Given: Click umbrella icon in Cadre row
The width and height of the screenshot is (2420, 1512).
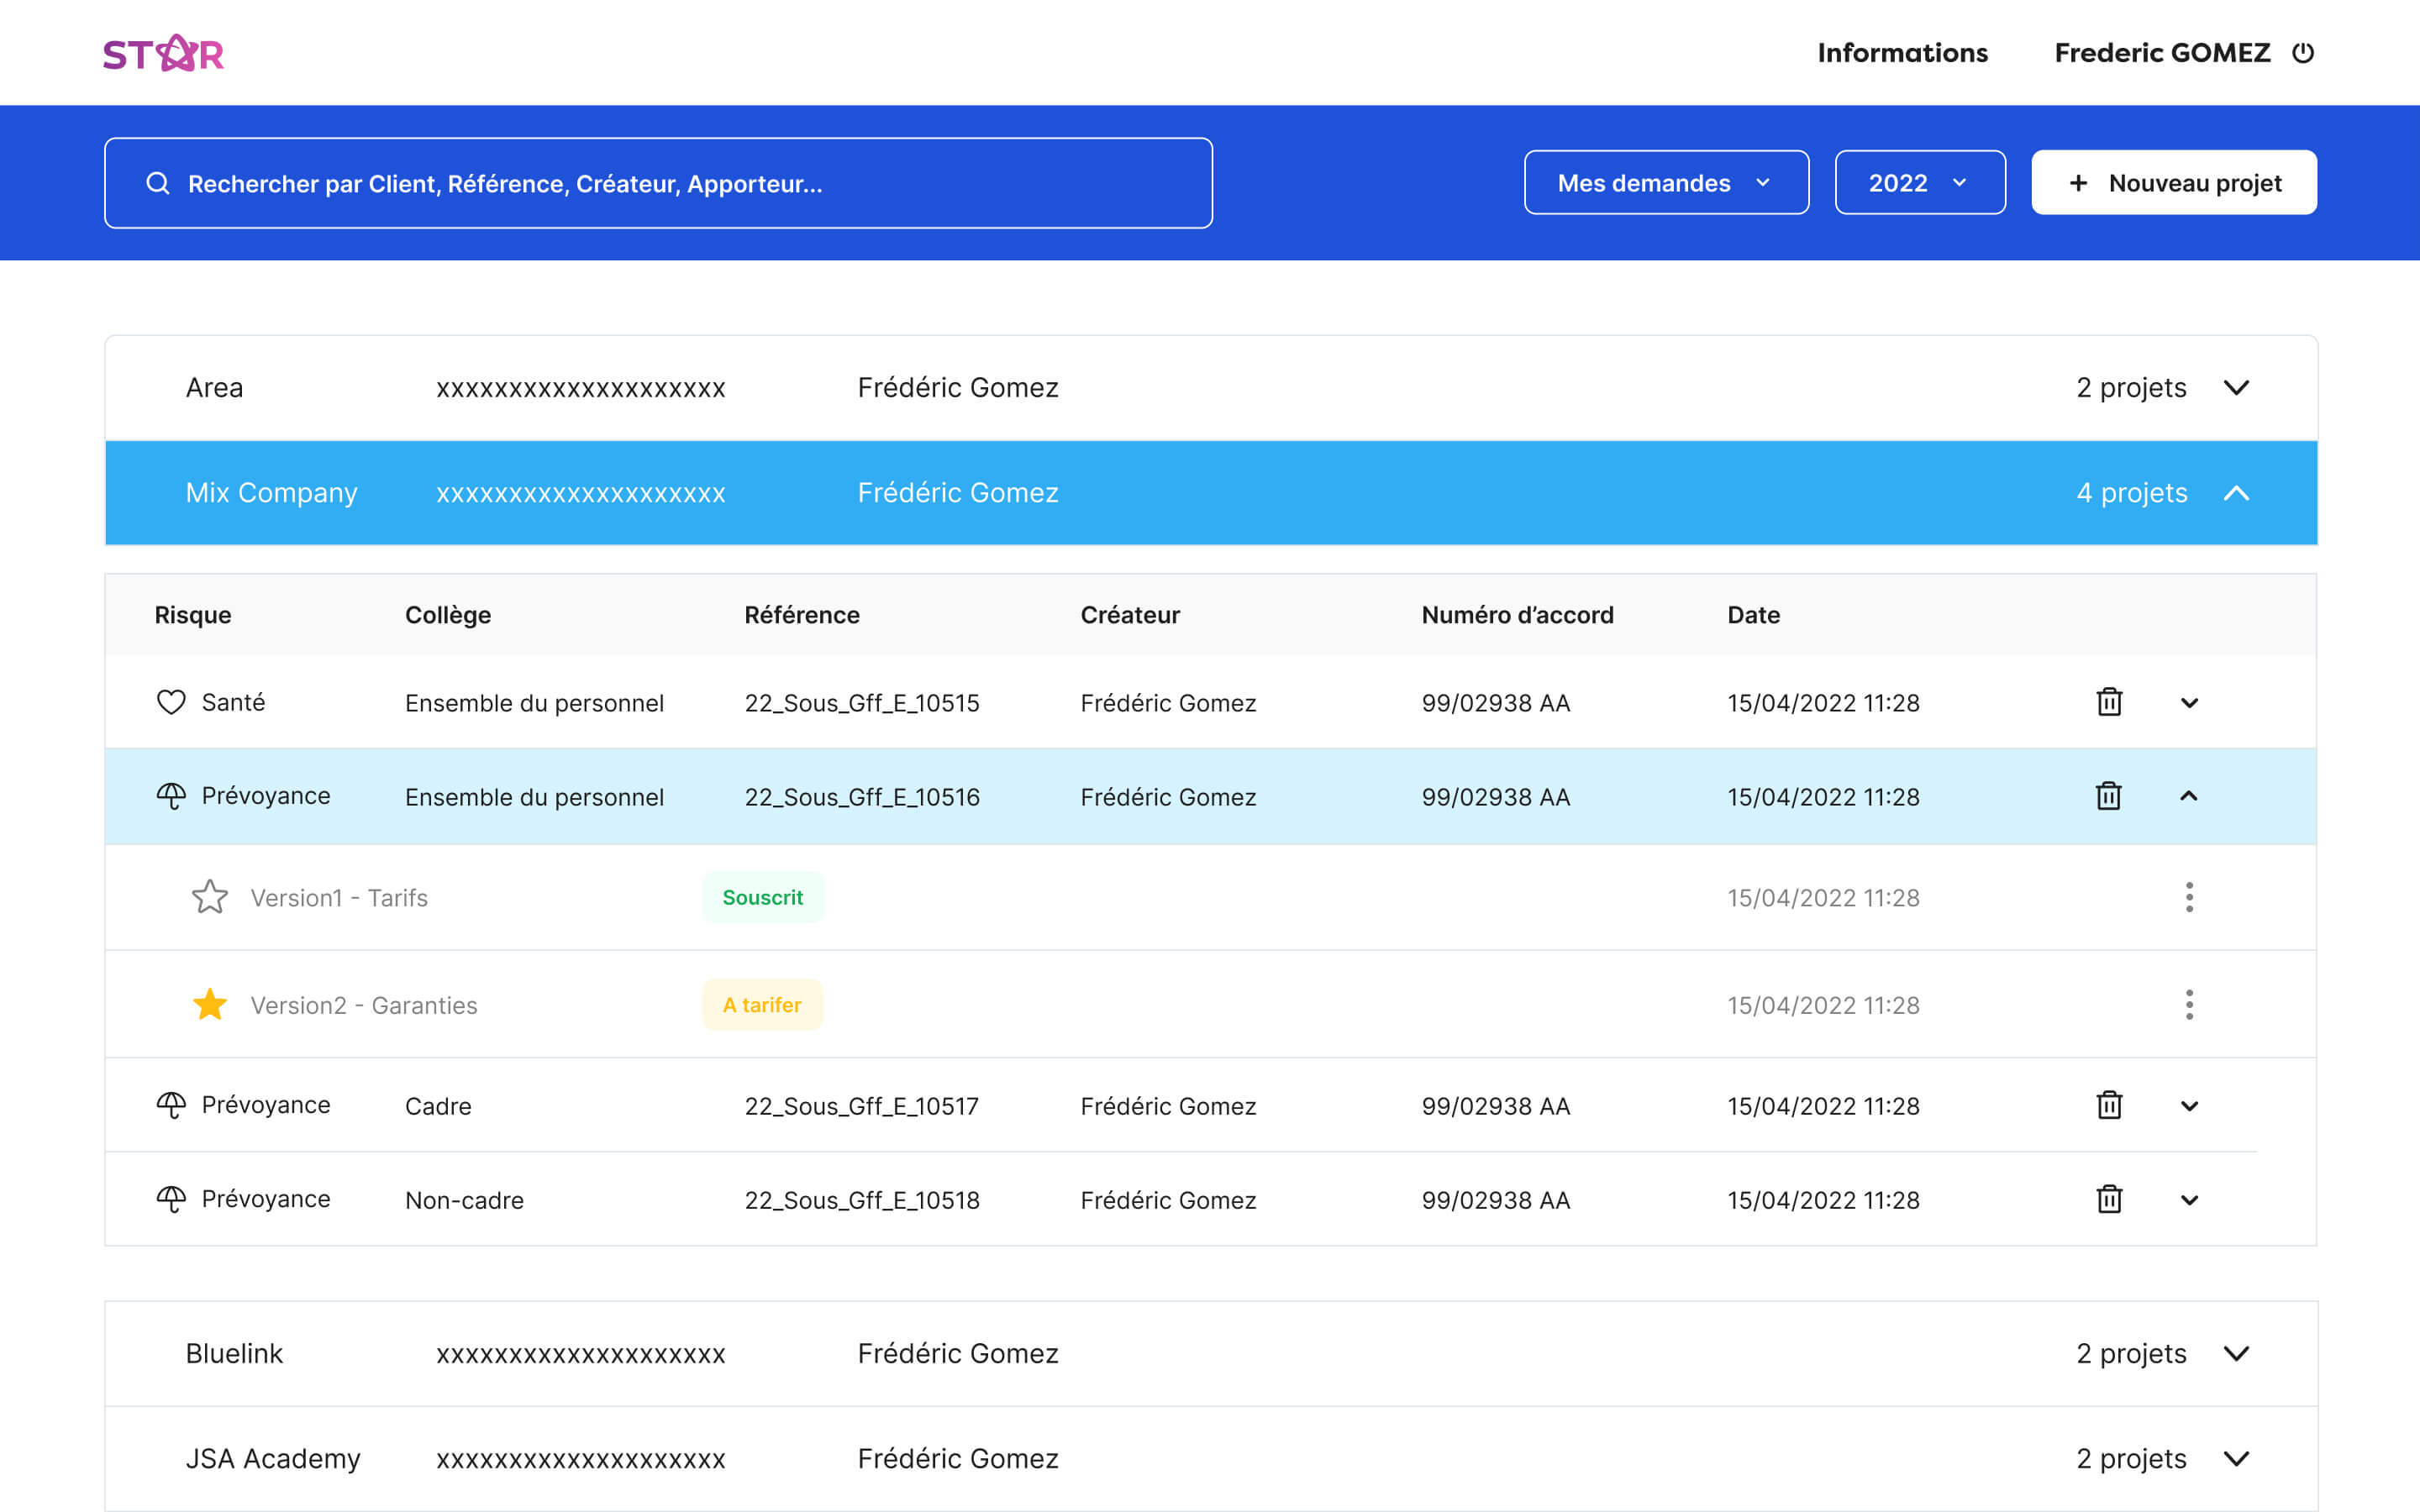Looking at the screenshot, I should tap(171, 1105).
